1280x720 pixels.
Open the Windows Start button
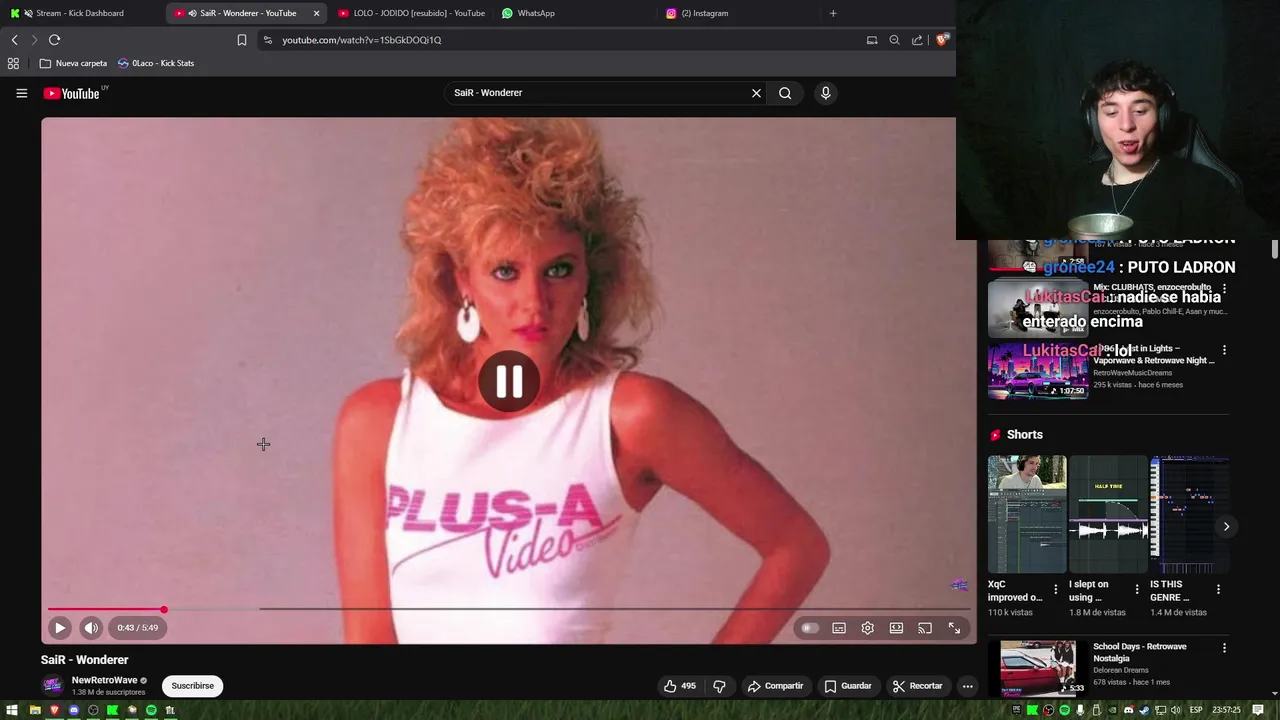coord(14,710)
